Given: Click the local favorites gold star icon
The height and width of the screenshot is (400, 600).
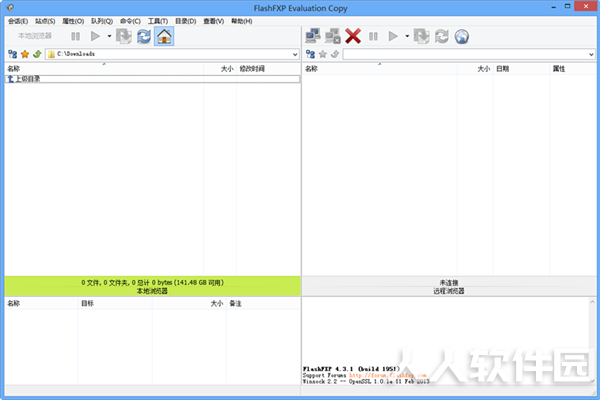Looking at the screenshot, I should tap(25, 54).
